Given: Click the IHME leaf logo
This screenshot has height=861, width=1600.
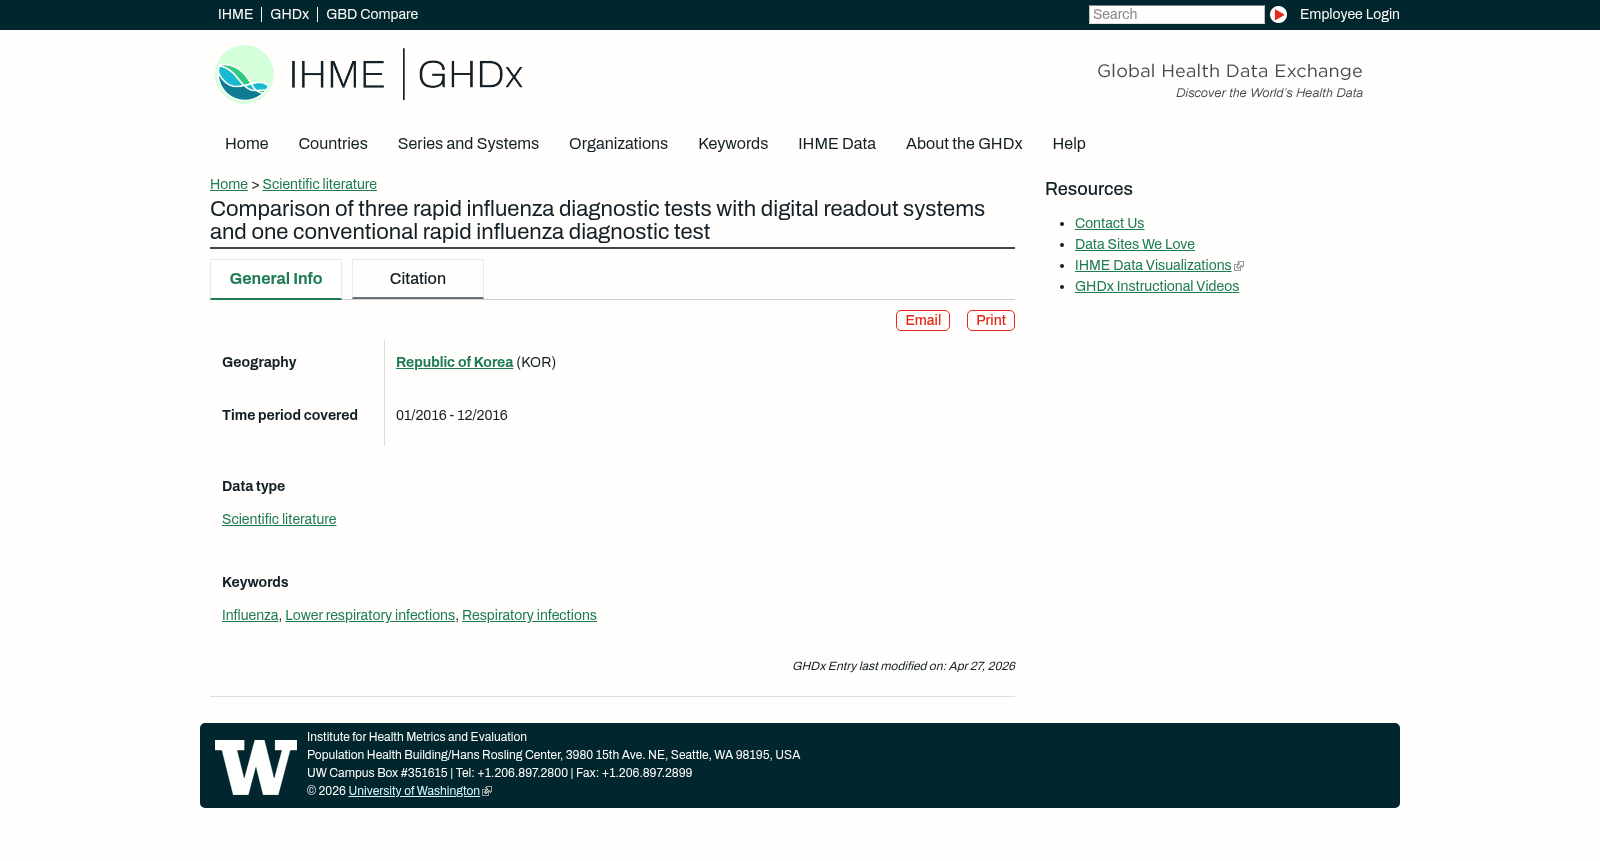Looking at the screenshot, I should 244,74.
